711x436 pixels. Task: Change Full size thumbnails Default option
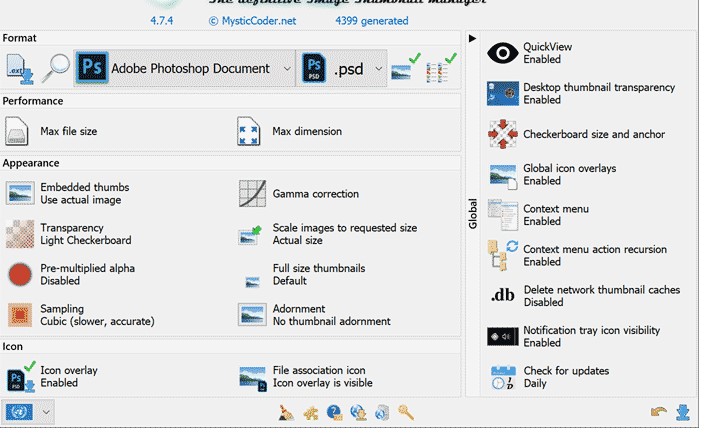pos(290,281)
